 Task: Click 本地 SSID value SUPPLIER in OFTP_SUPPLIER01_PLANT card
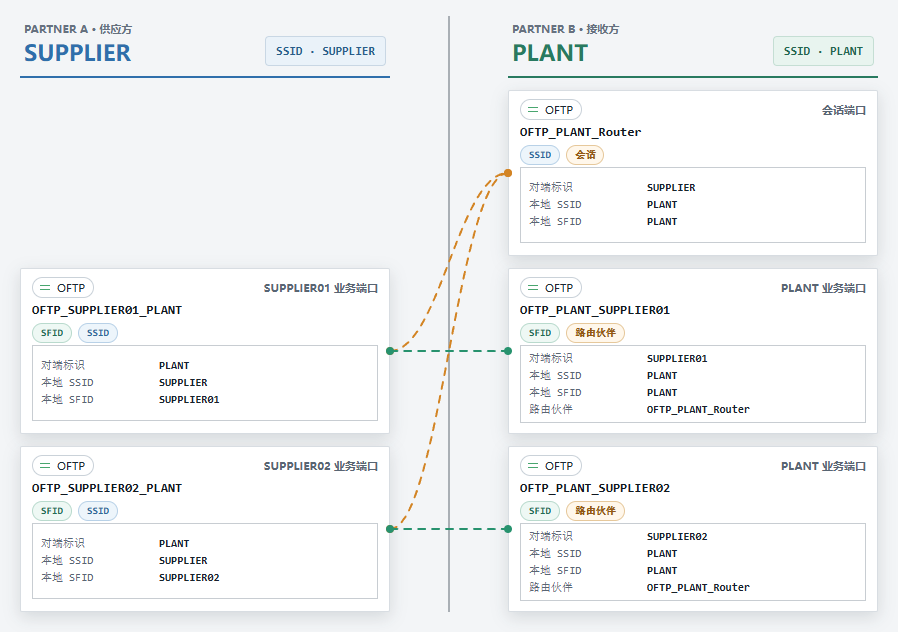[183, 383]
